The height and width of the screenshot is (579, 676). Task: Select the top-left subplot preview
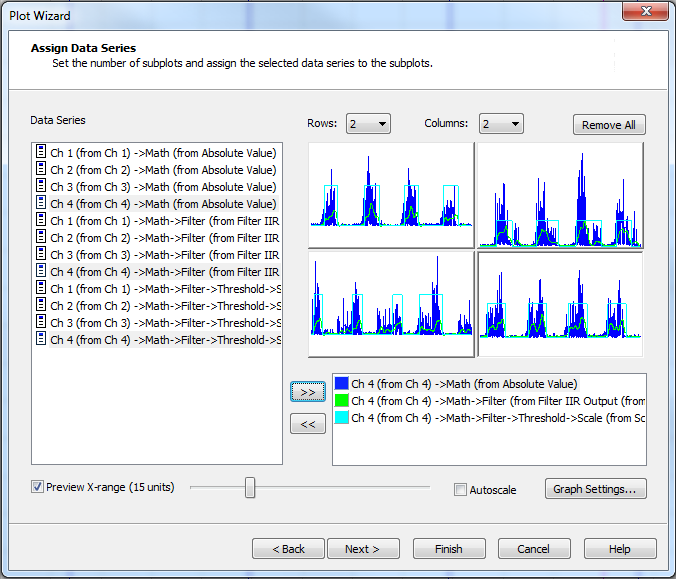tap(391, 194)
